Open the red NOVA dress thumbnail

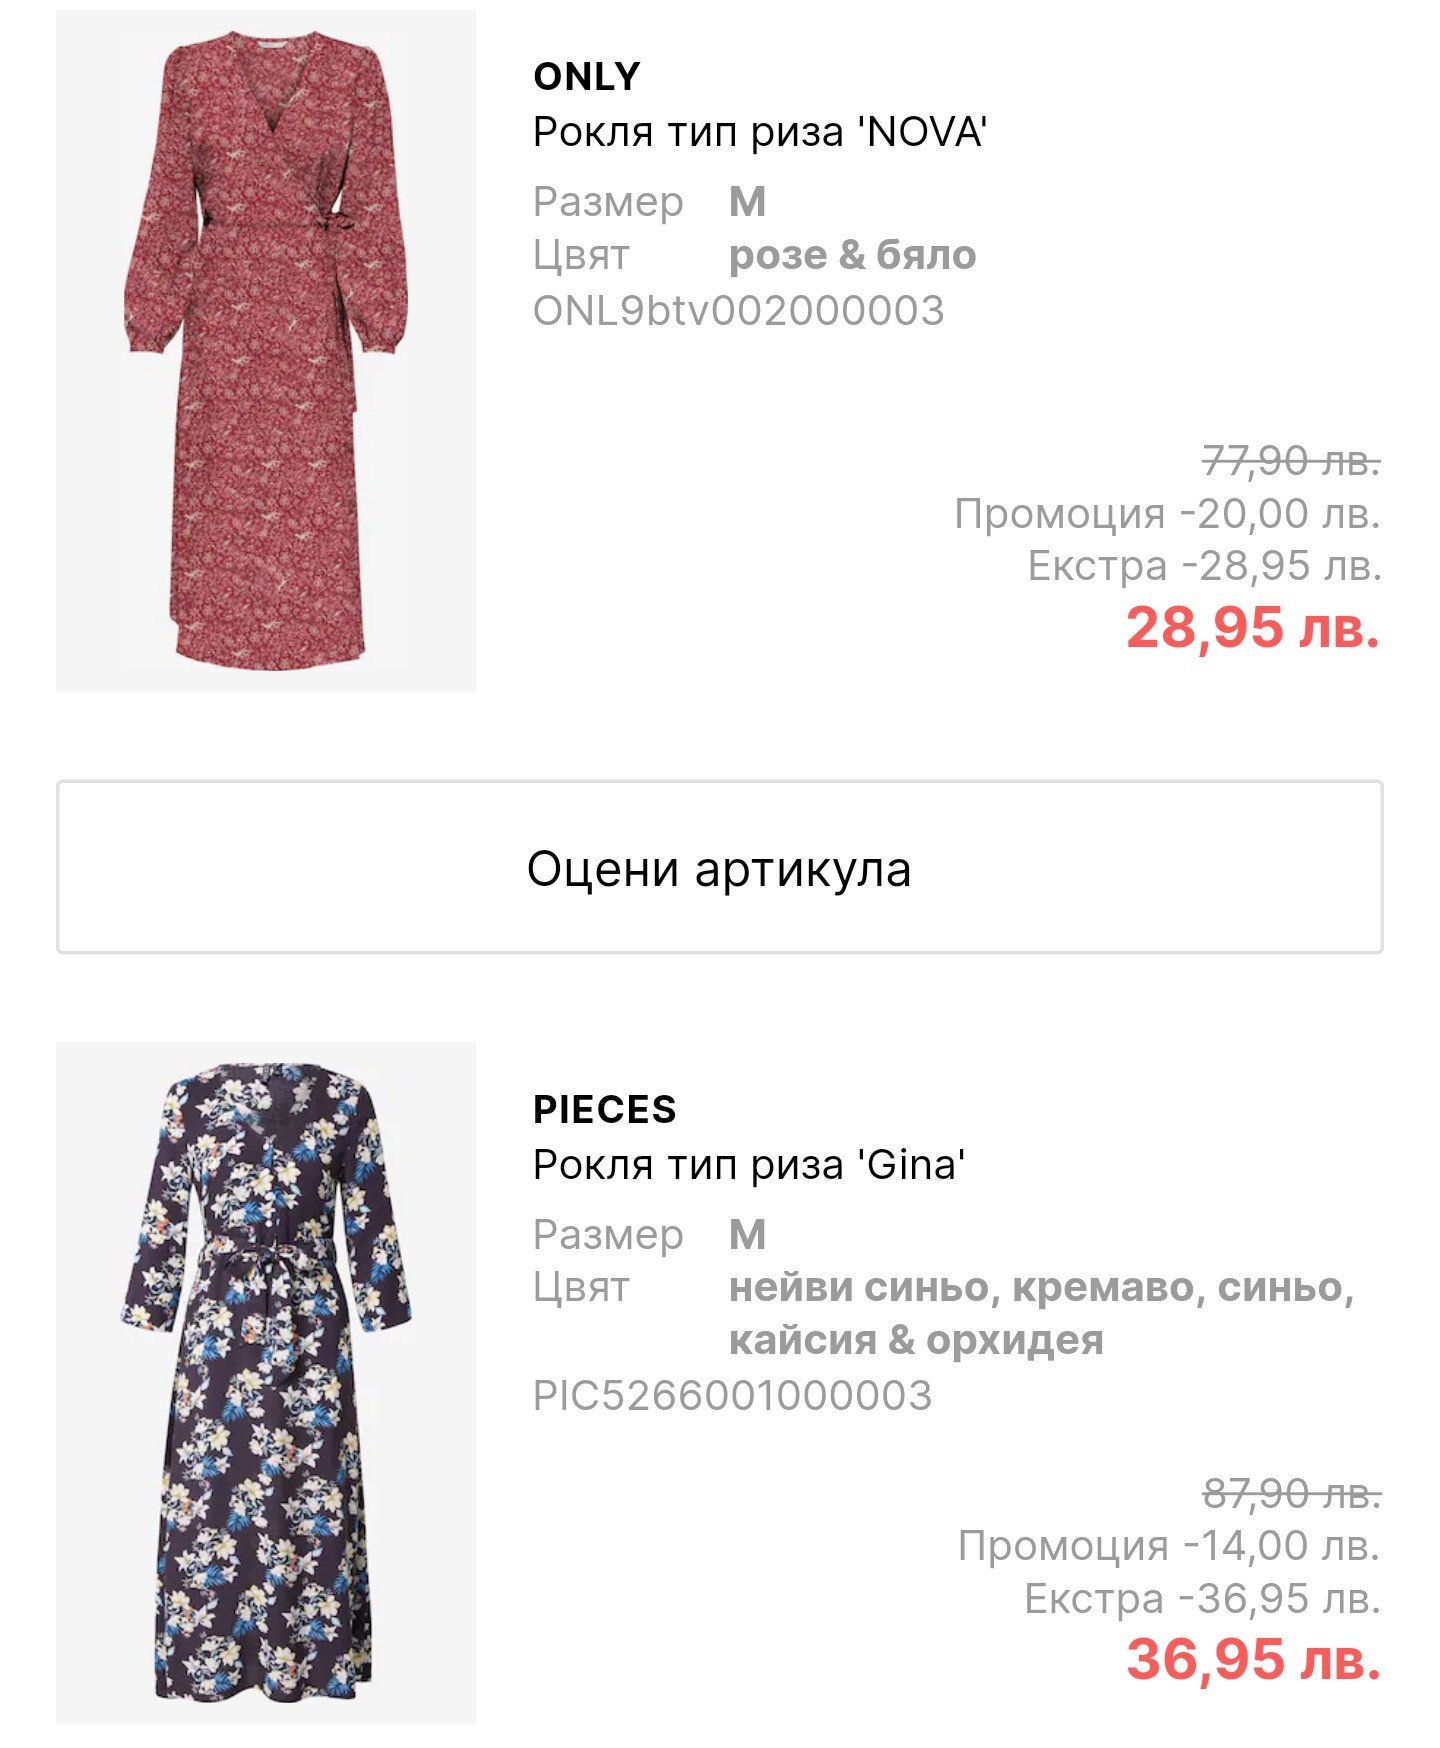point(266,350)
